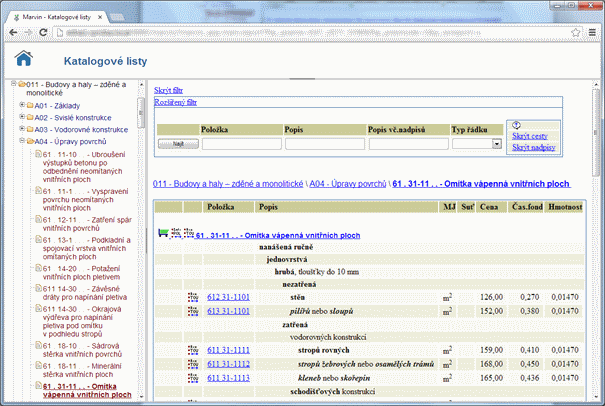605x406 pixels.
Task: Click the open folder icon of A04 - Úpravy povrchů
Action: (30, 141)
